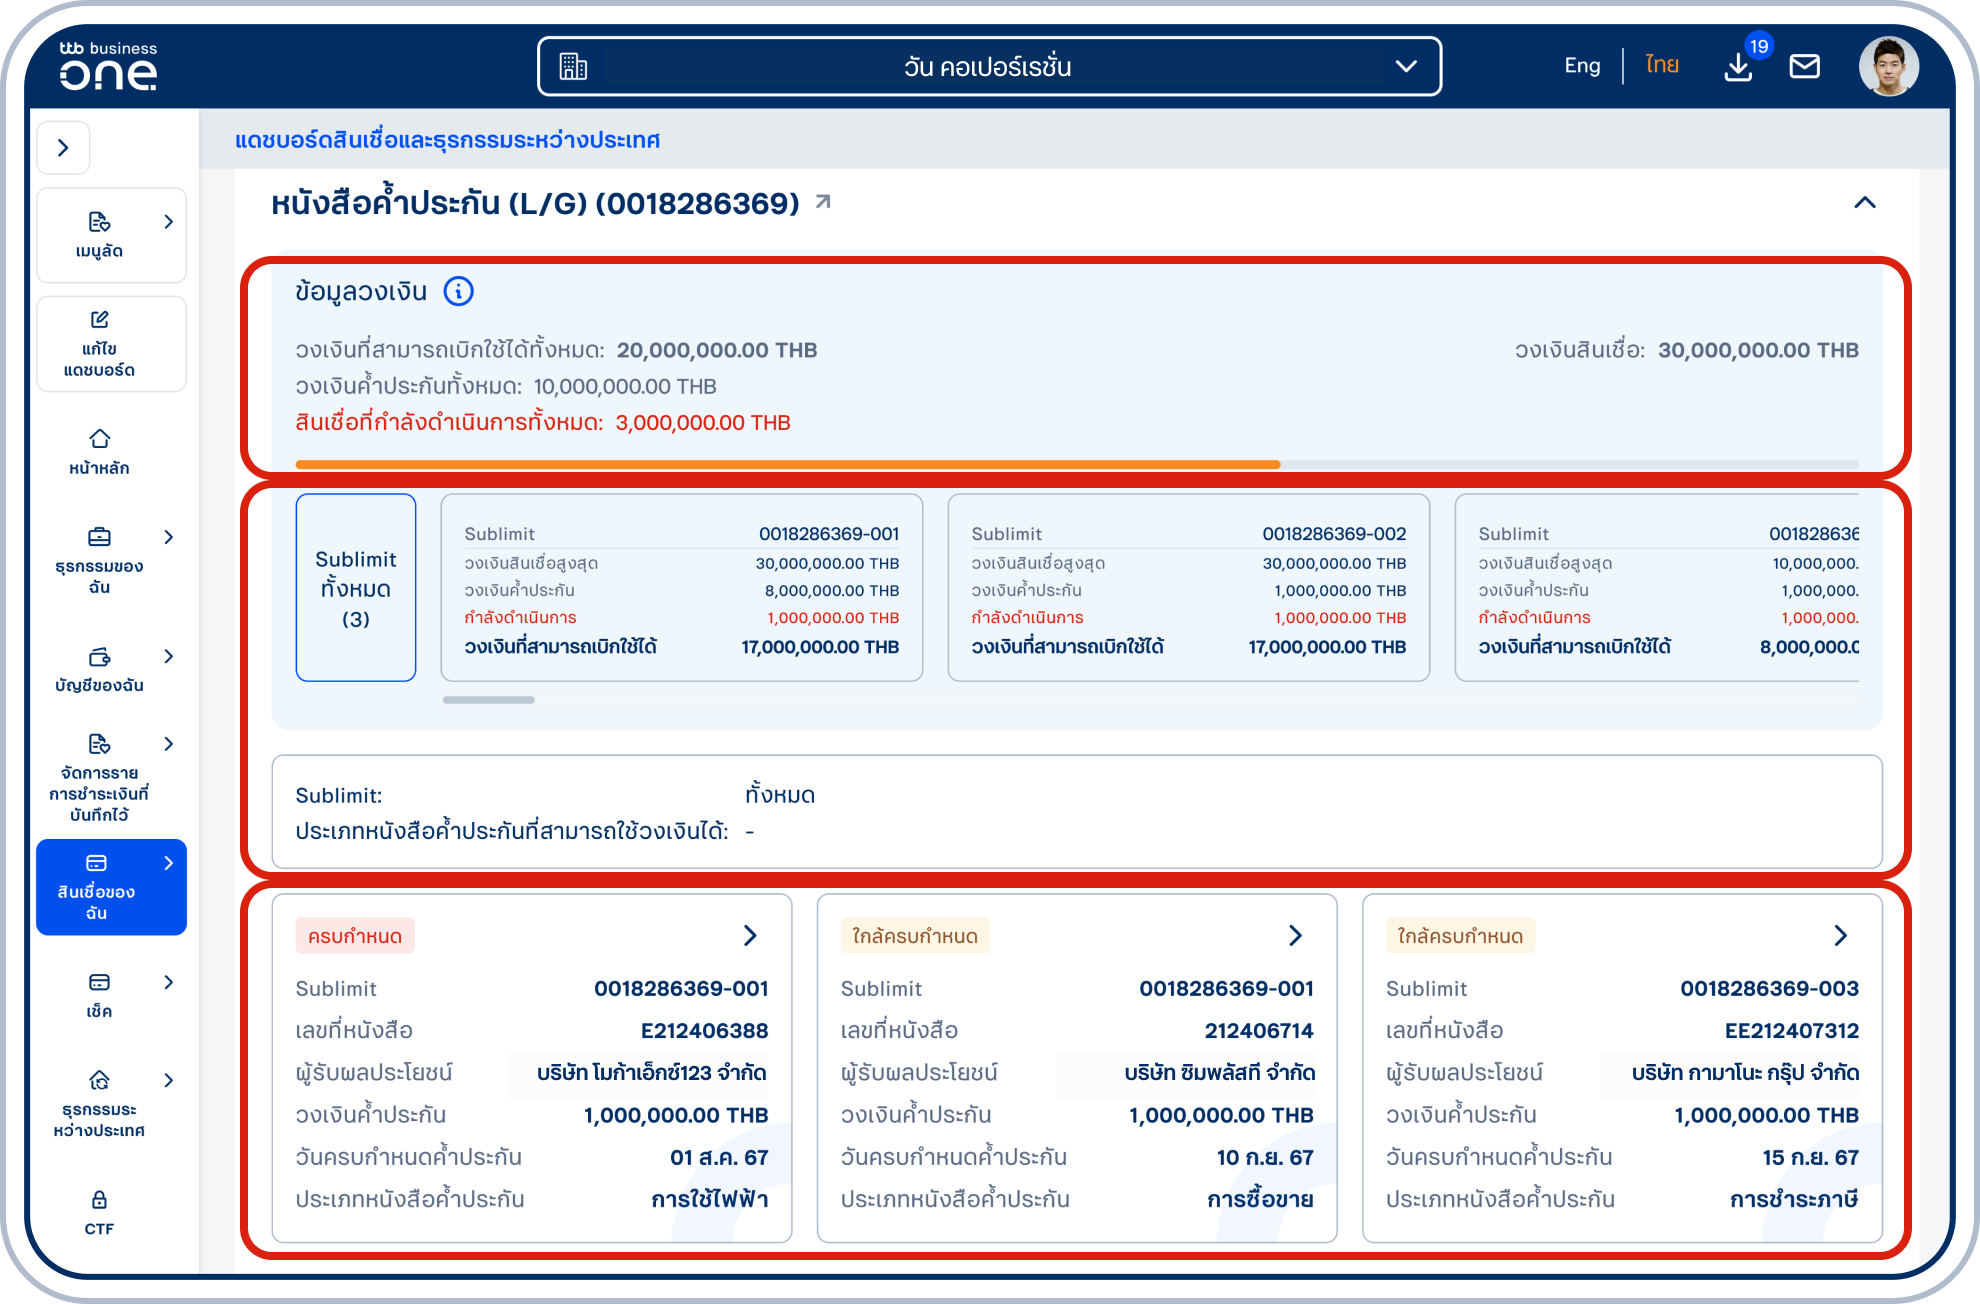
Task: Expand the ธุรกรรมของฉัน sidebar submenu arrow
Action: point(168,537)
